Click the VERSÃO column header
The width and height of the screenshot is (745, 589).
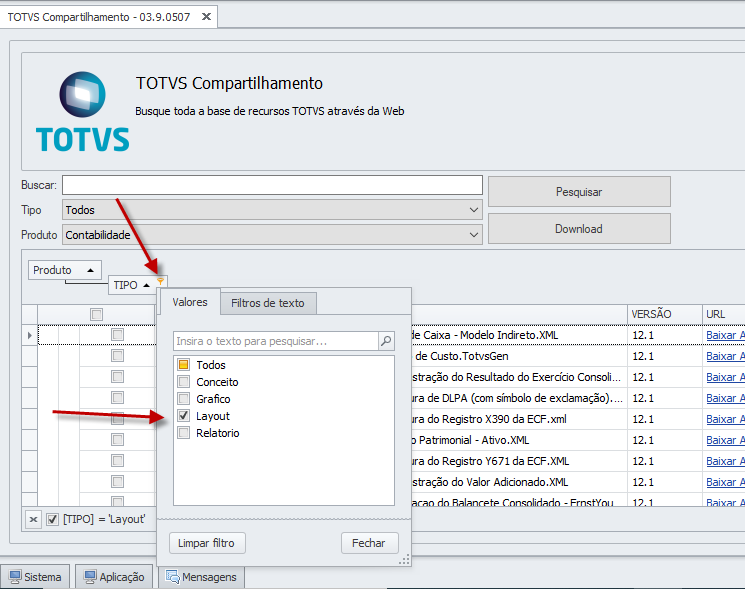pos(665,314)
